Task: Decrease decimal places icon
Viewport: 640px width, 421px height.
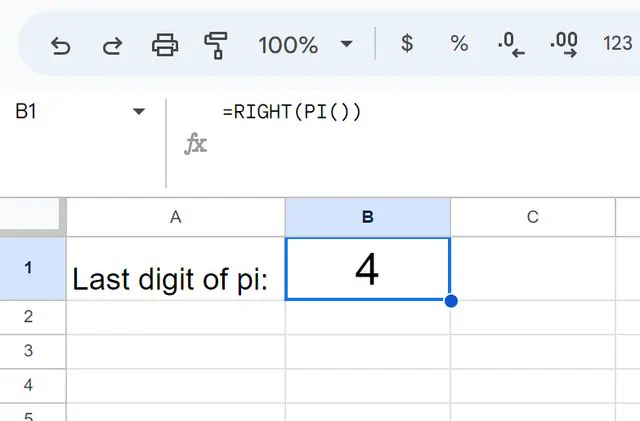Action: (x=511, y=45)
